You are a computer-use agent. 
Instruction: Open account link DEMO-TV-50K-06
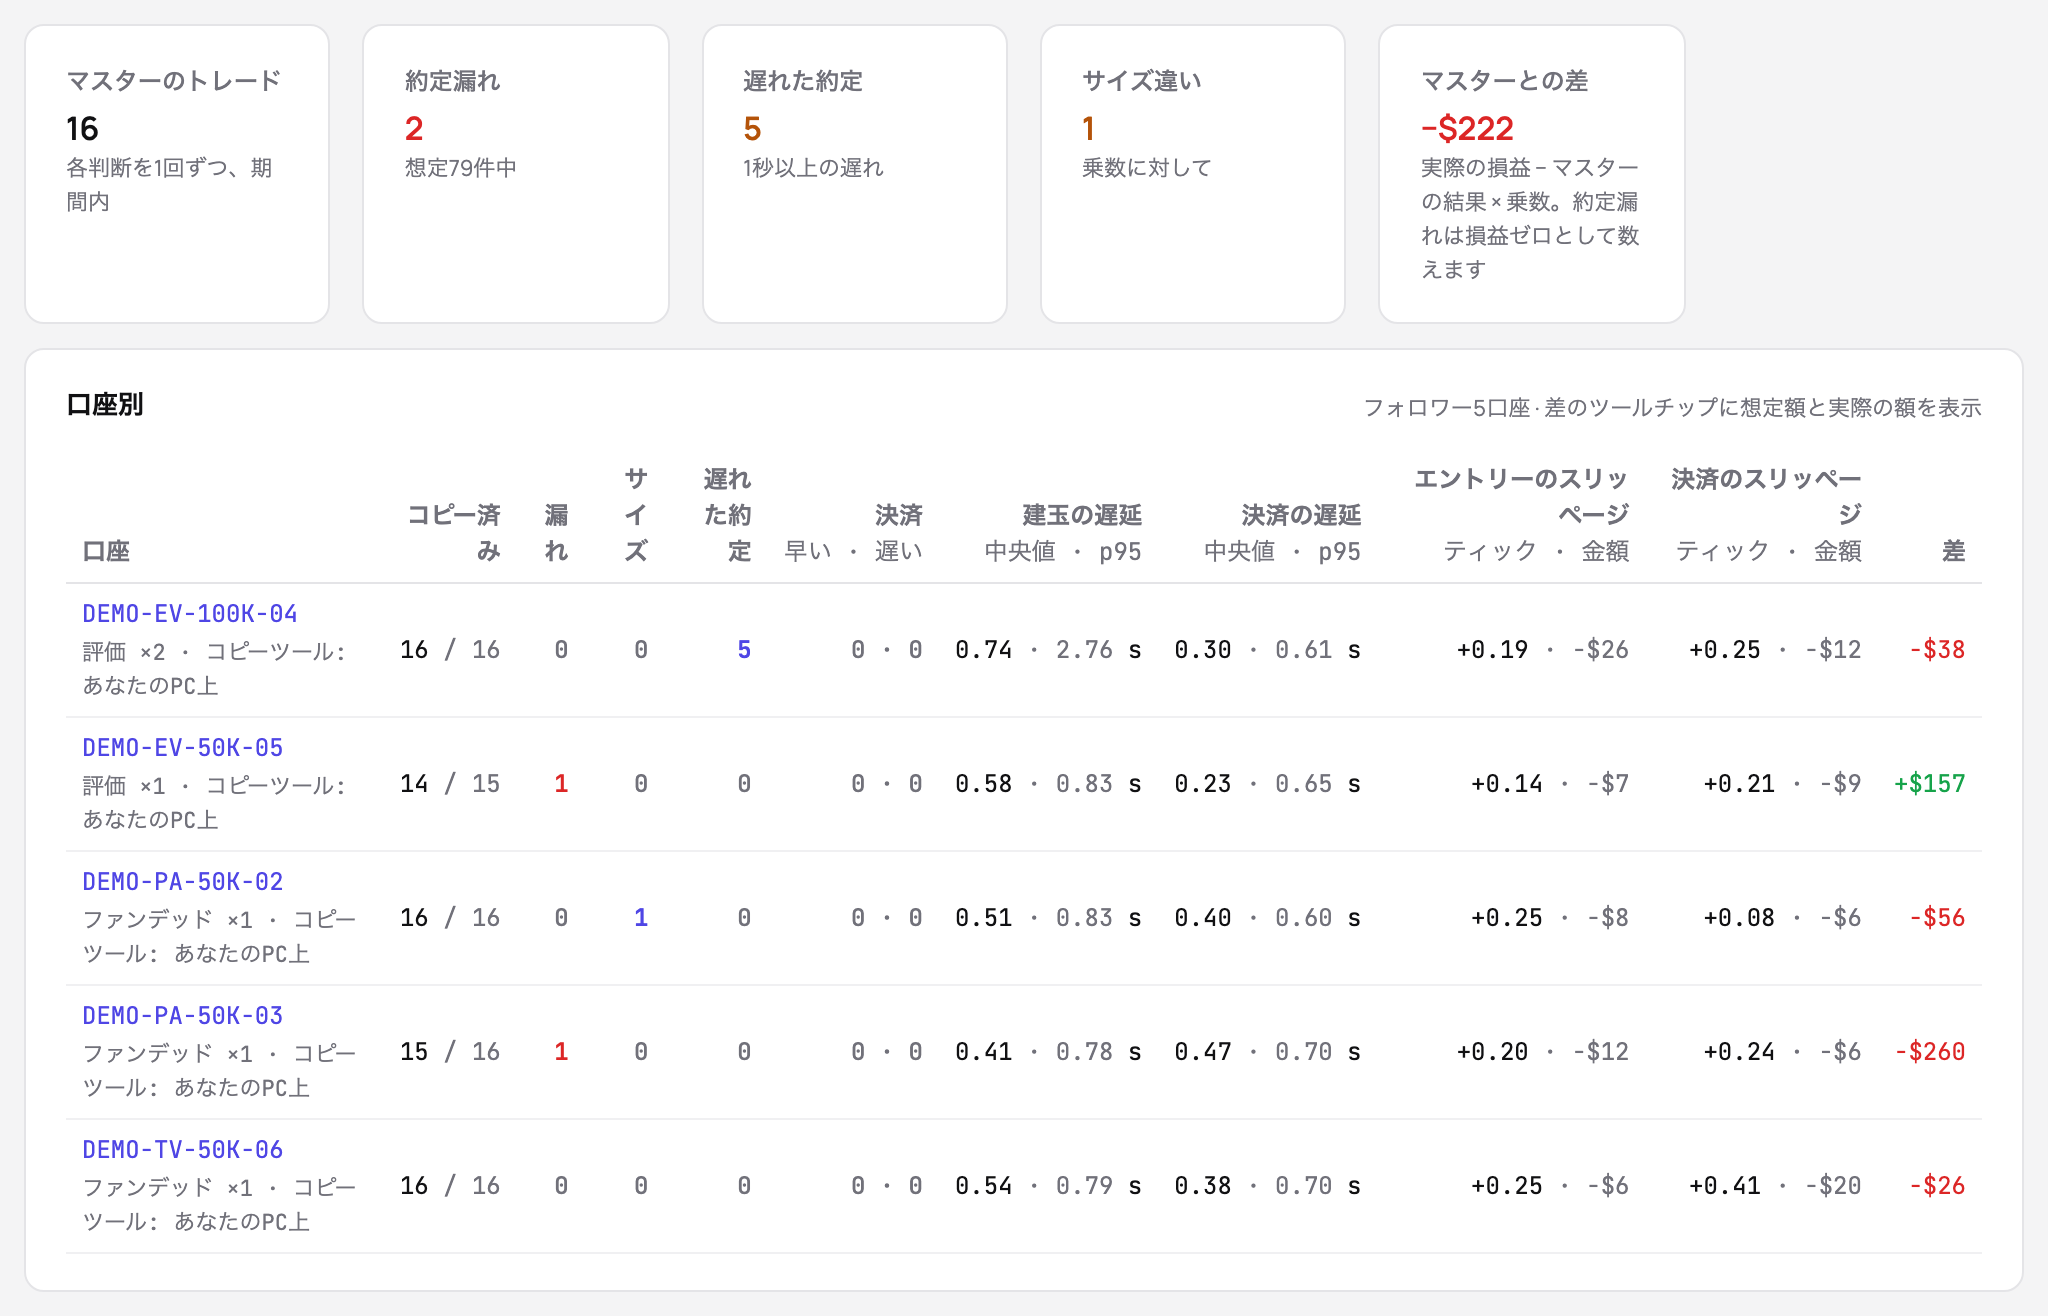[183, 1150]
